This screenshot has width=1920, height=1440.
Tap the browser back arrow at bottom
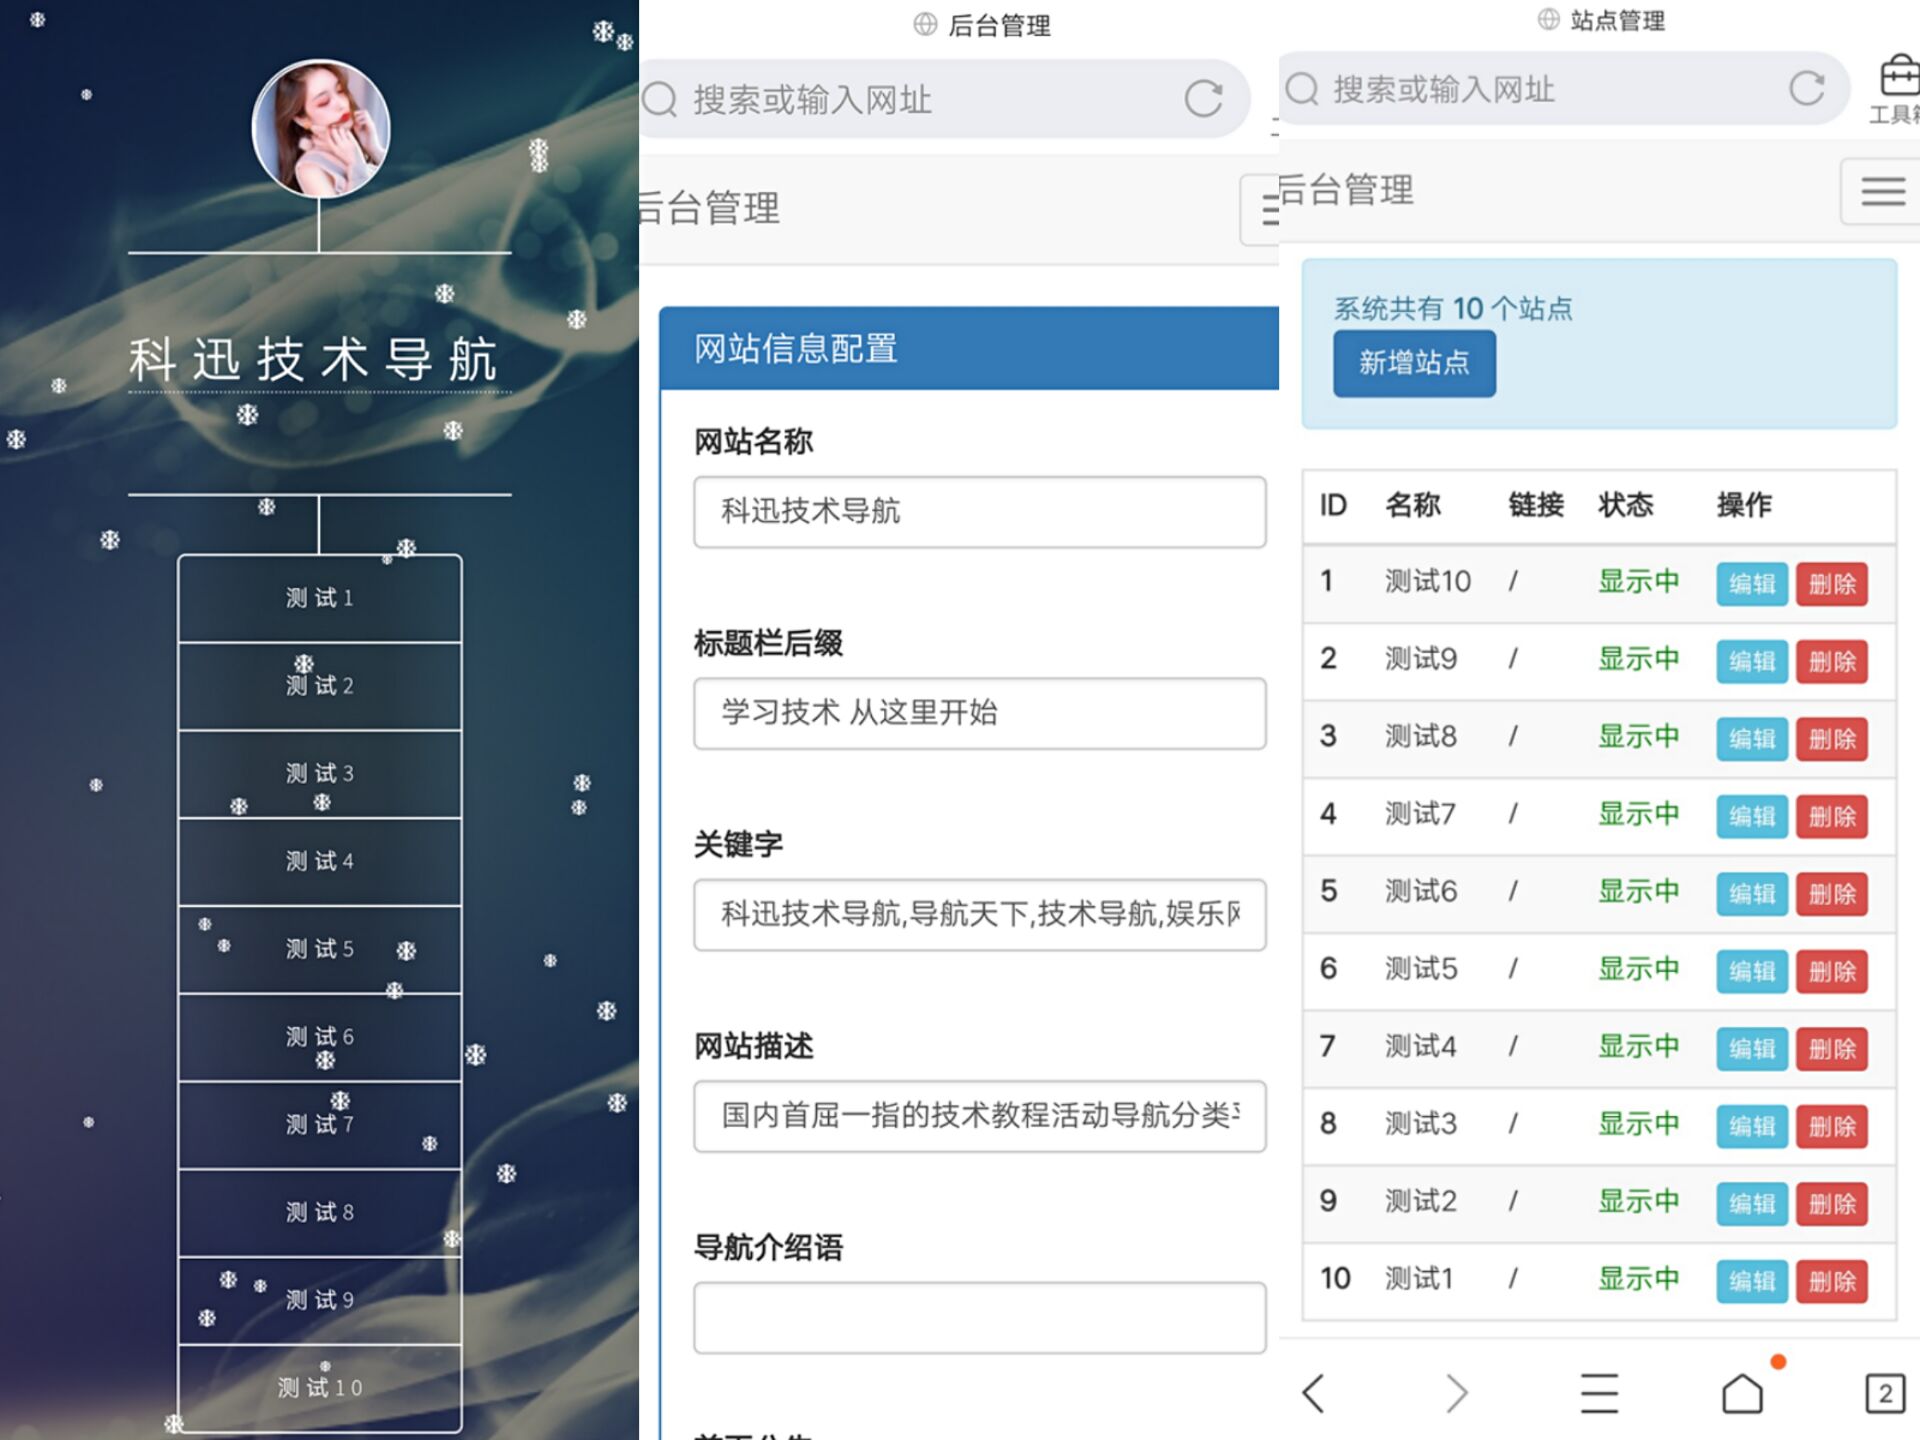coord(1313,1392)
